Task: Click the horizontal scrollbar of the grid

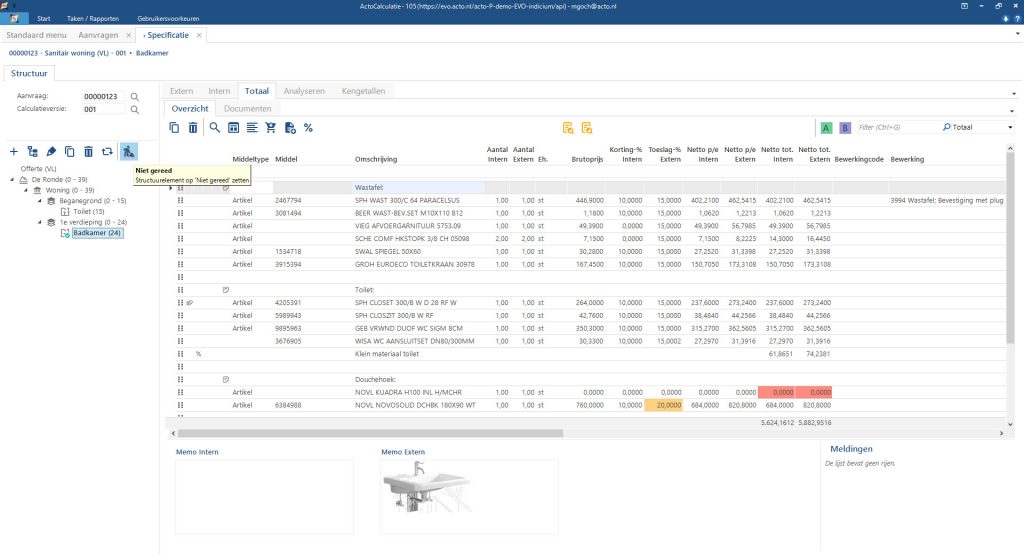Action: tap(370, 433)
